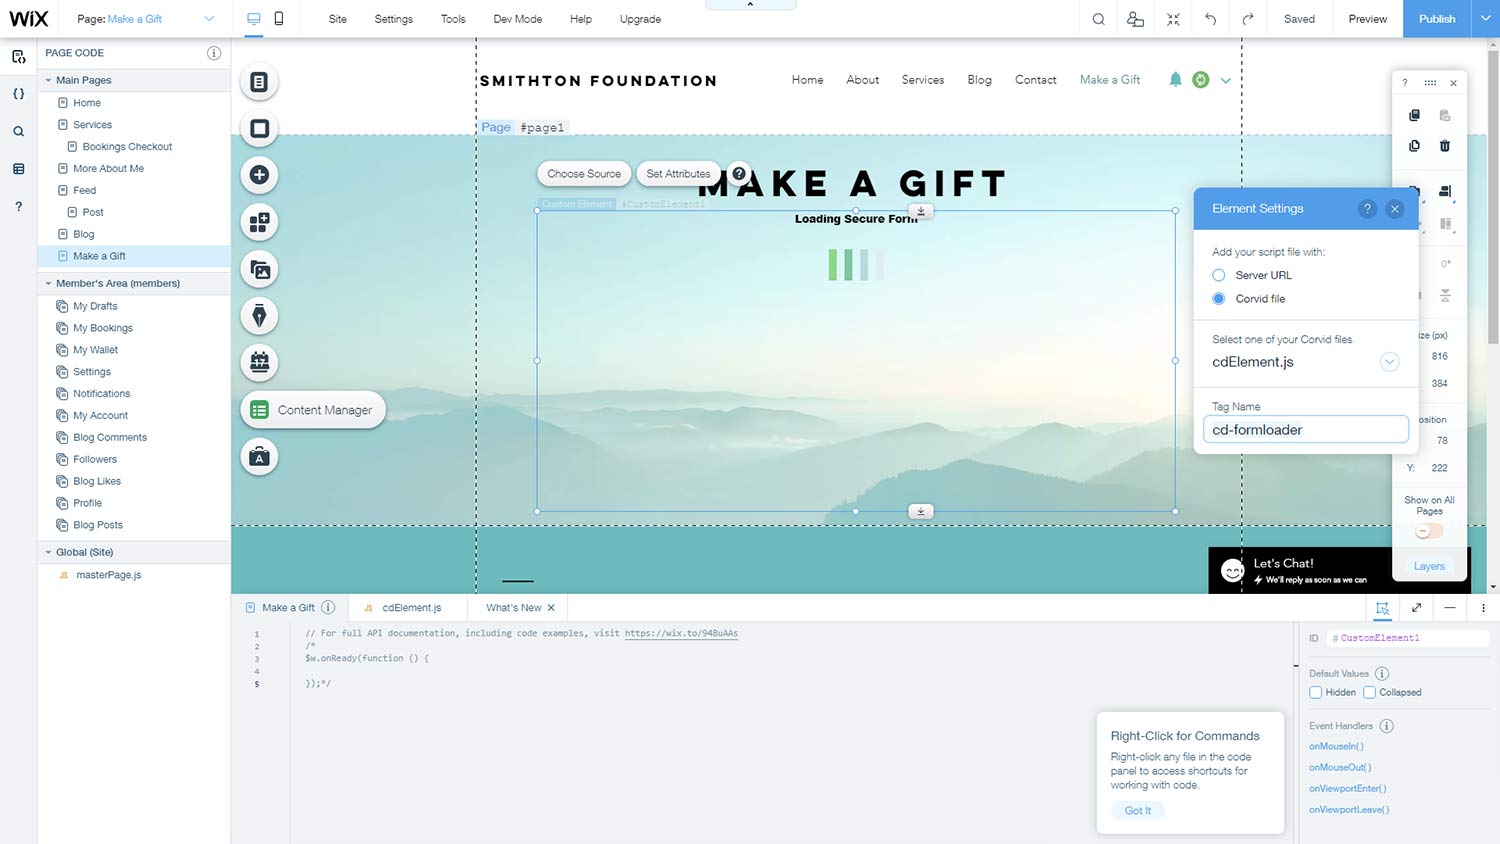The image size is (1500, 844).
Task: Click the search icon in top bar
Action: click(x=1098, y=19)
